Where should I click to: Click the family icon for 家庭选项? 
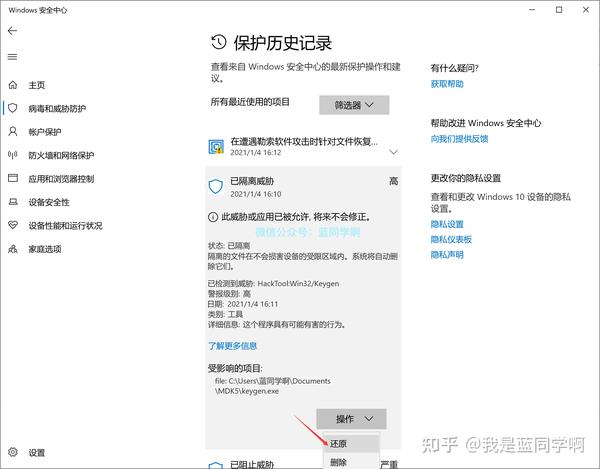[13, 249]
